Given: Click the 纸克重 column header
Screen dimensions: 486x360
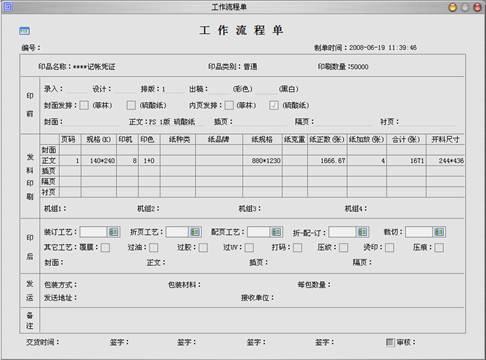Looking at the screenshot, I should click(x=295, y=139).
